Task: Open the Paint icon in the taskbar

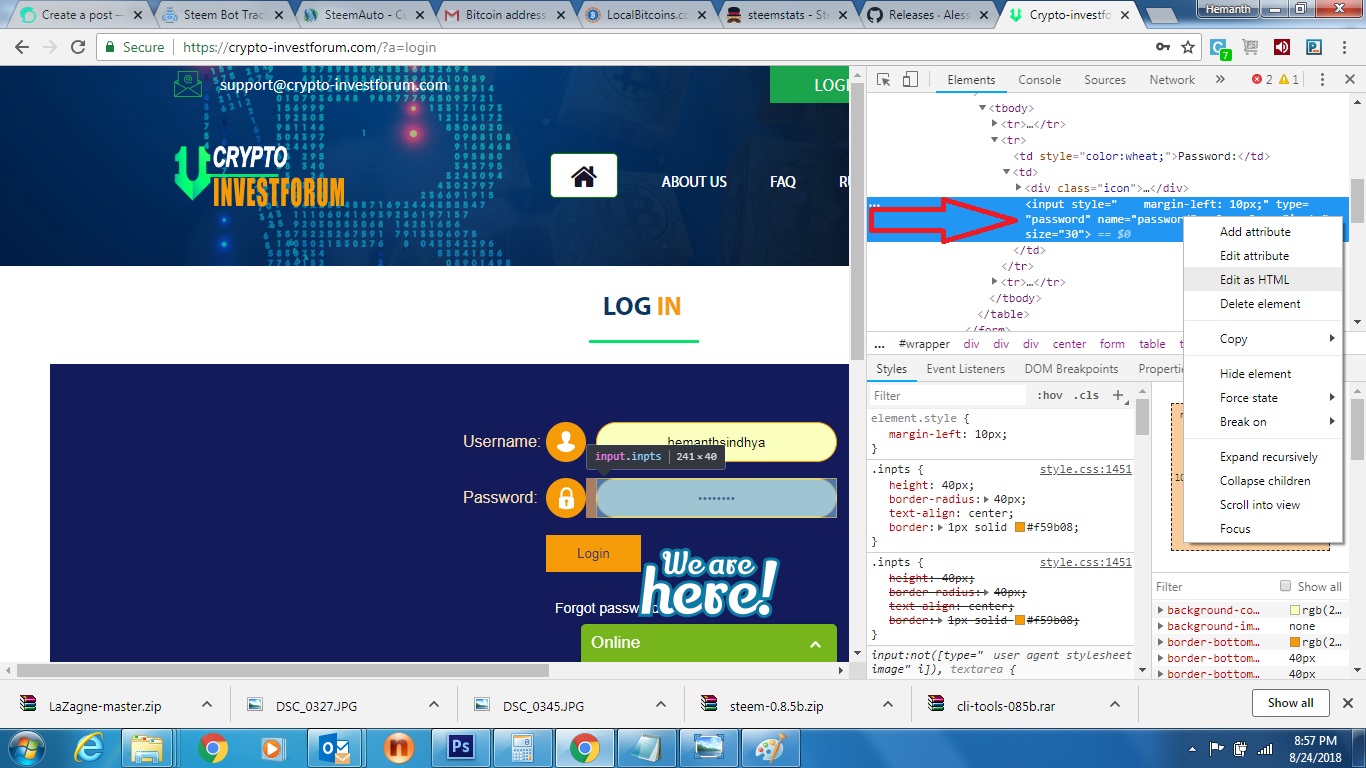Action: (x=770, y=747)
